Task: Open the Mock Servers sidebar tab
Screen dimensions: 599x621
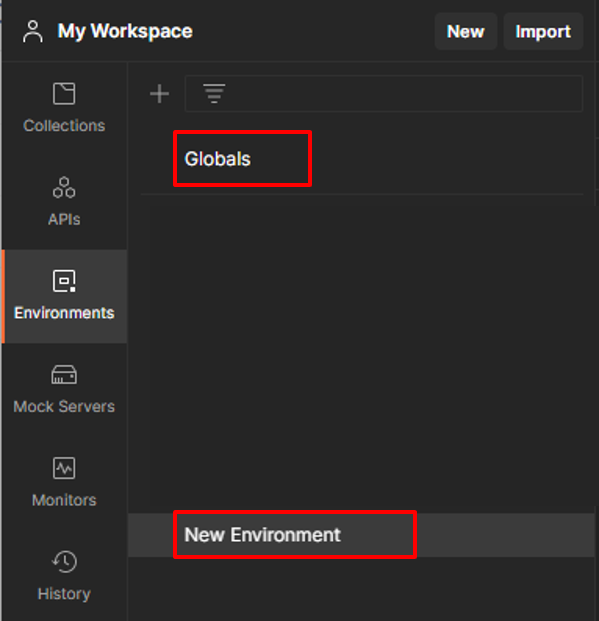Action: (x=64, y=390)
